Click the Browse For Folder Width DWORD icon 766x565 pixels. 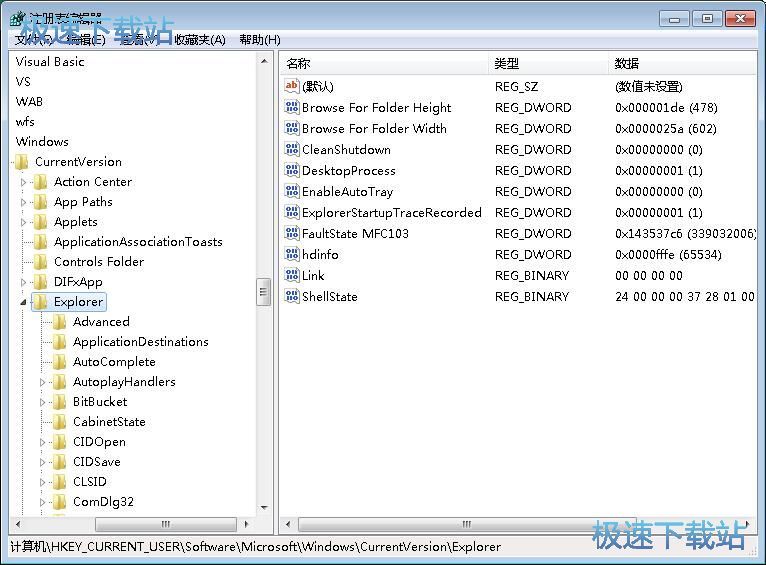point(292,128)
